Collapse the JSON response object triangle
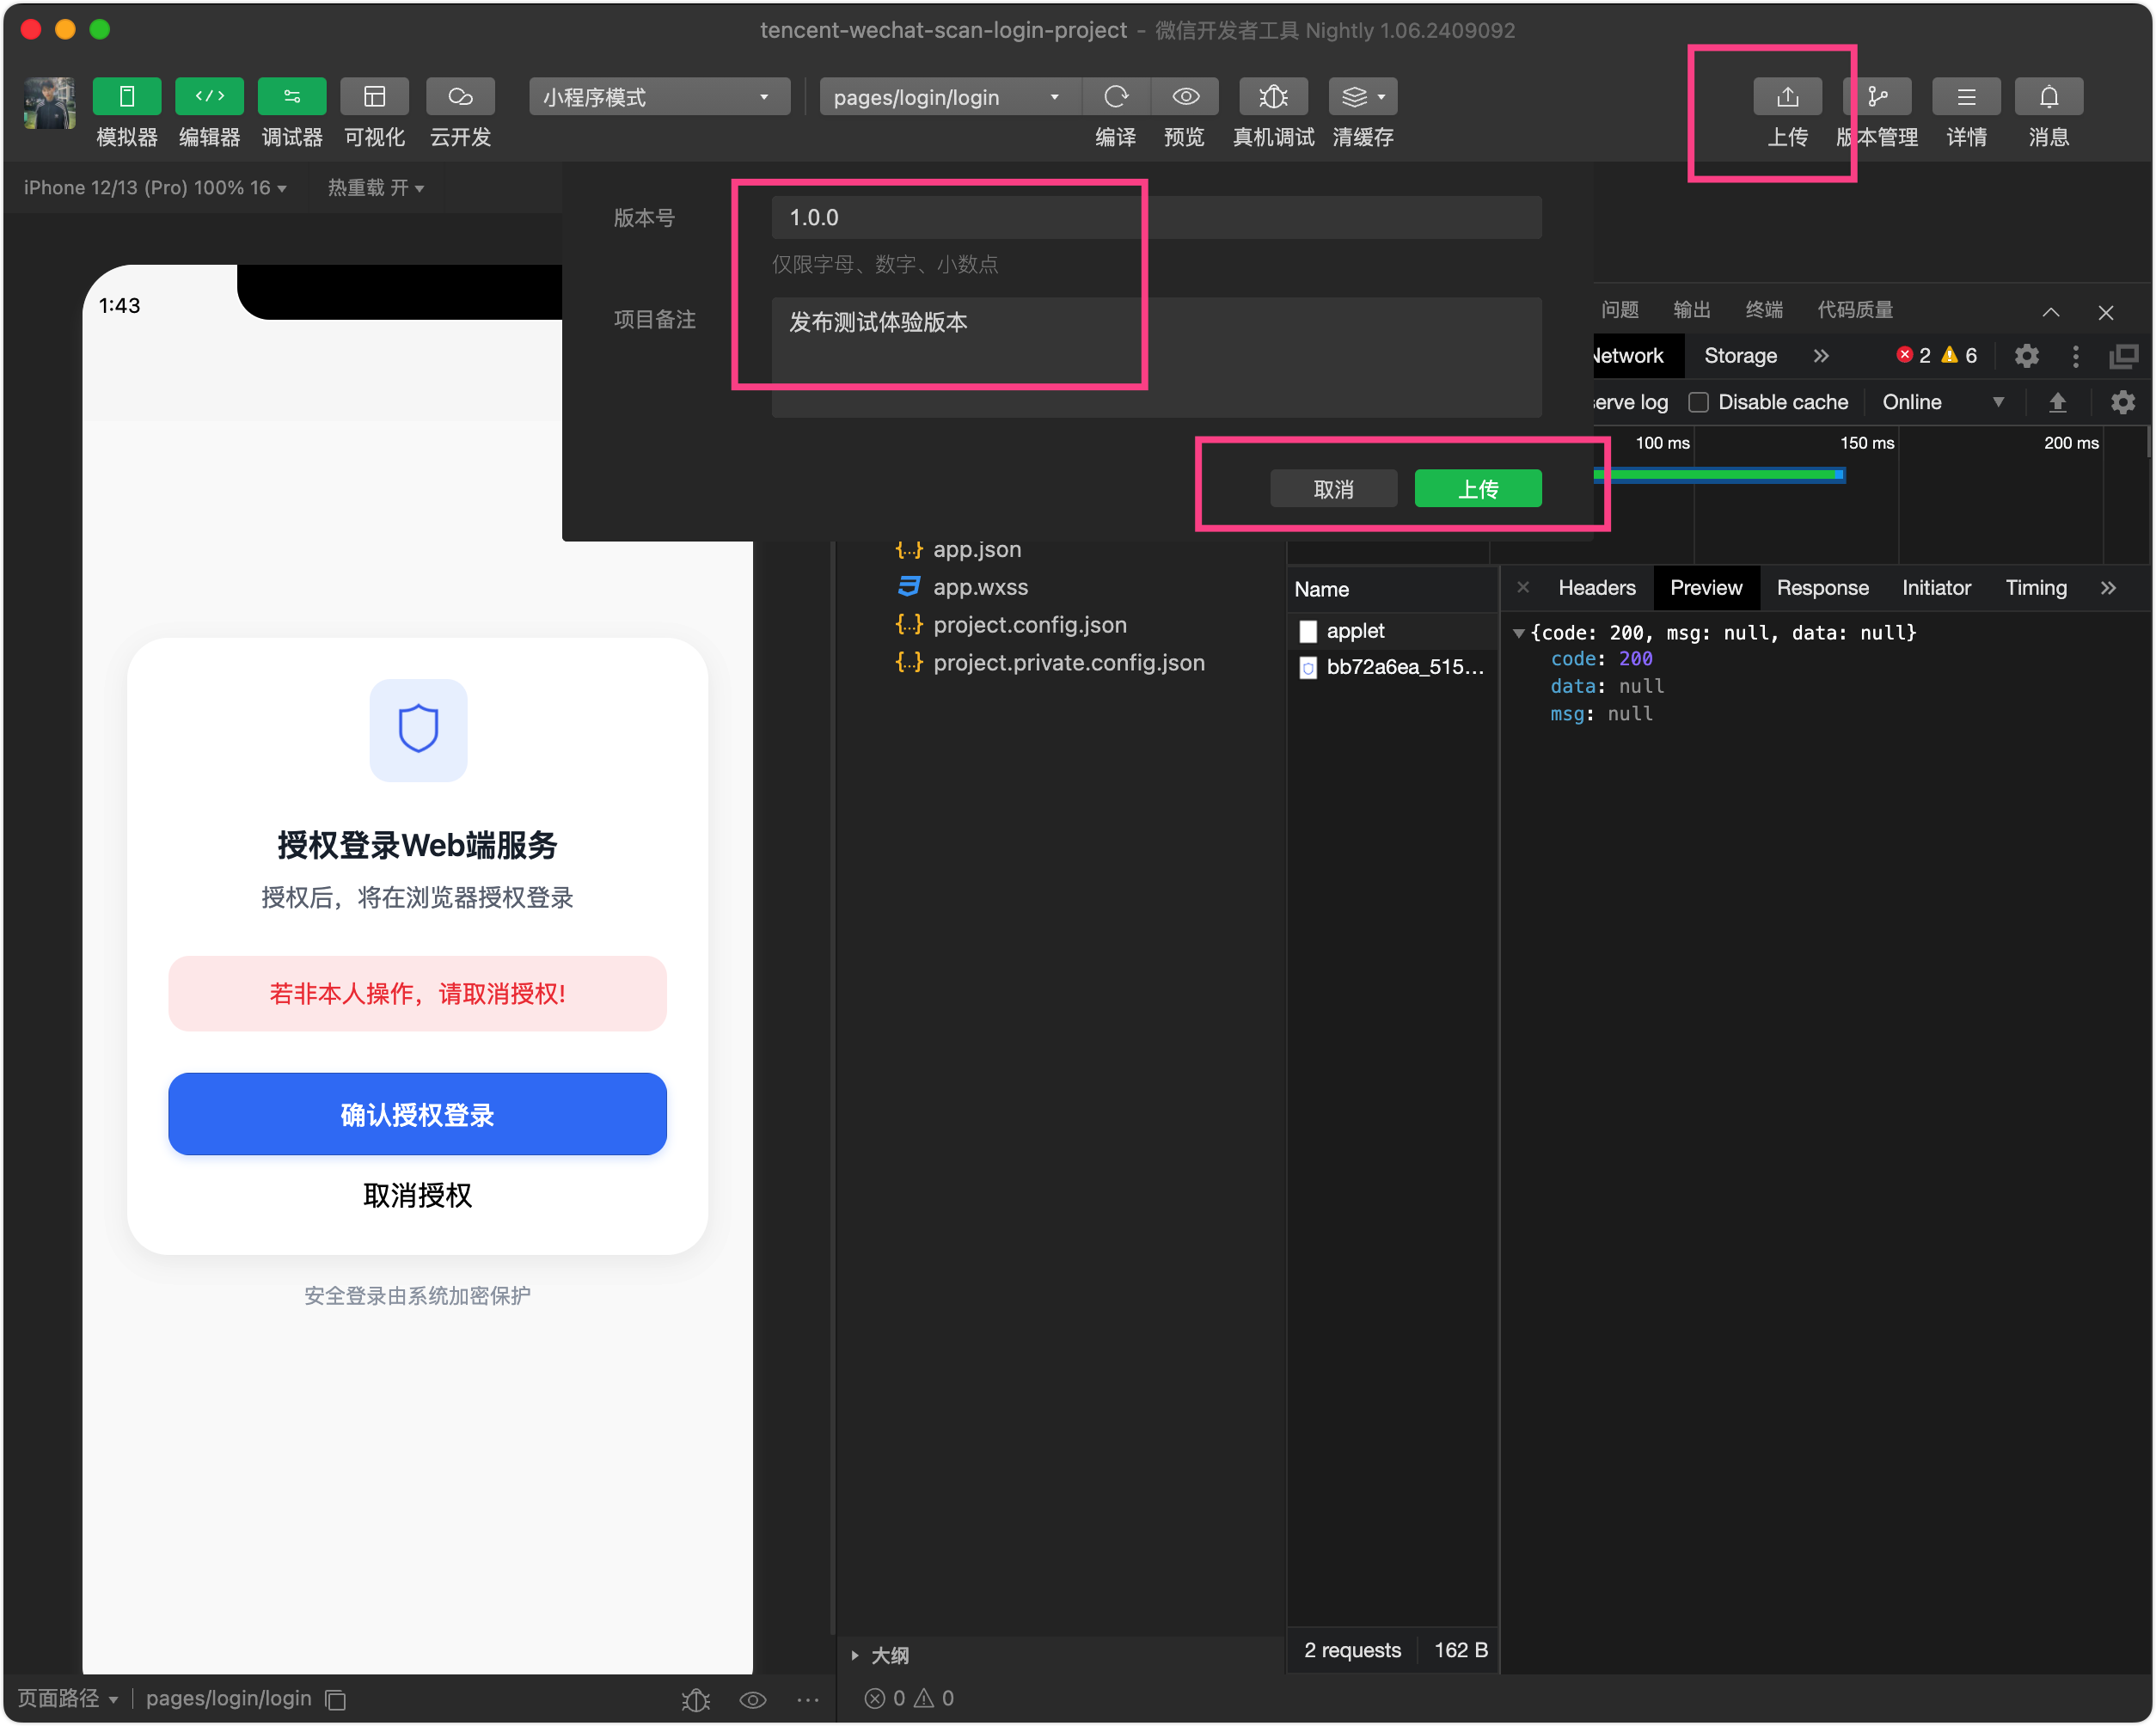 [1519, 633]
